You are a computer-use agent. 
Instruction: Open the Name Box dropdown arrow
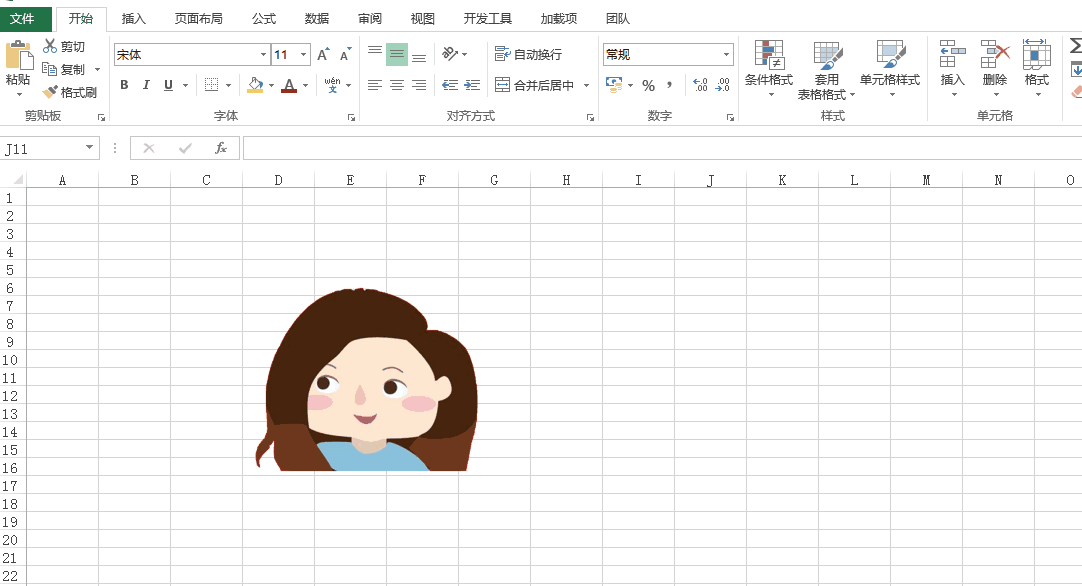(89, 147)
